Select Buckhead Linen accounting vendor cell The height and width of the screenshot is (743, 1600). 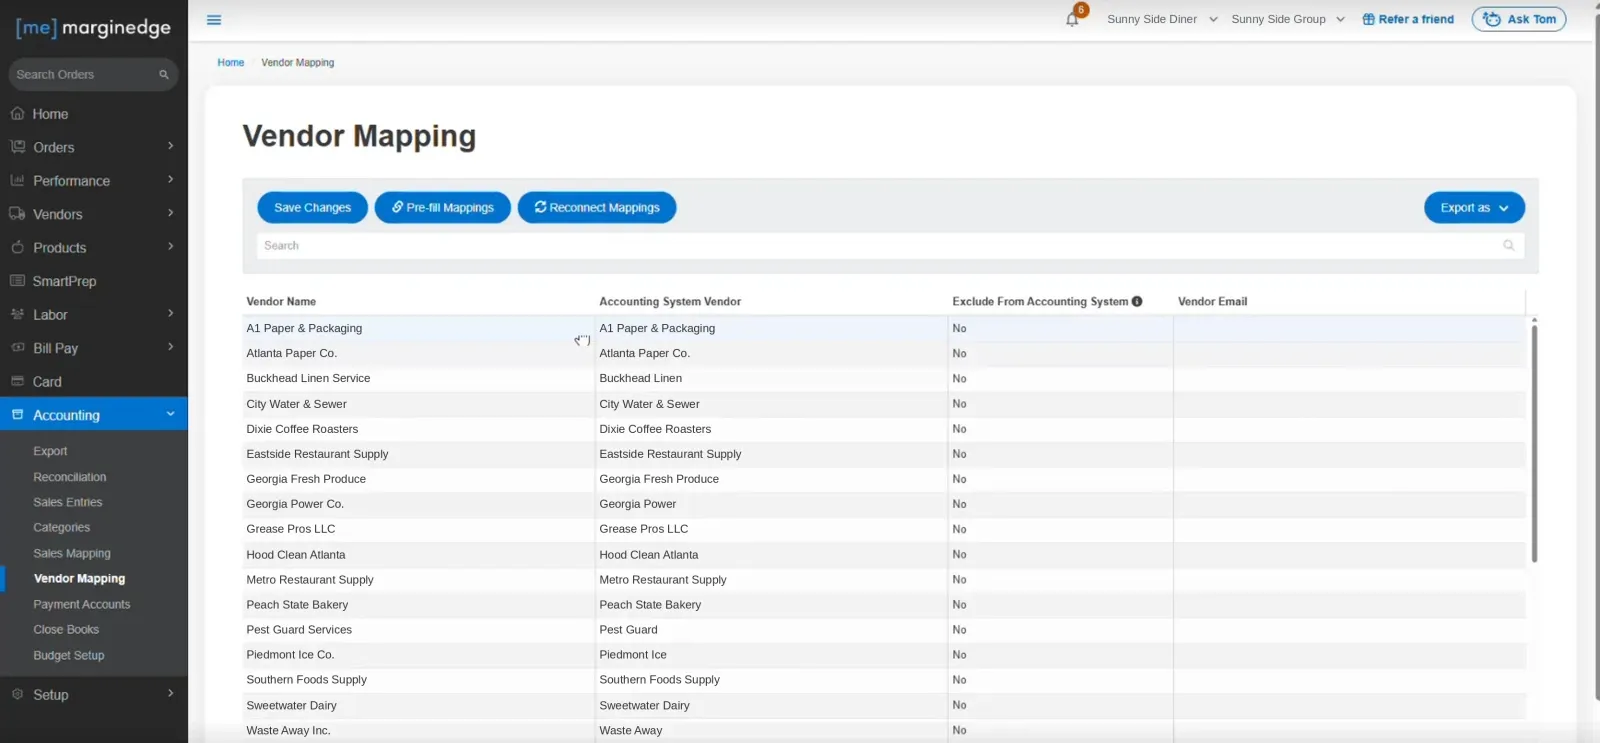[771, 379]
